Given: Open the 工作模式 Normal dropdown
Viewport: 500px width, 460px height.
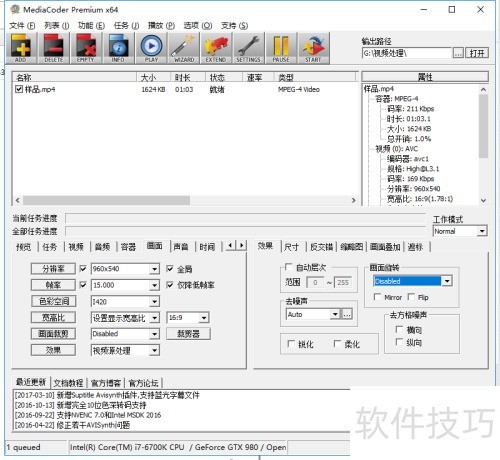Looking at the screenshot, I should tap(482, 231).
